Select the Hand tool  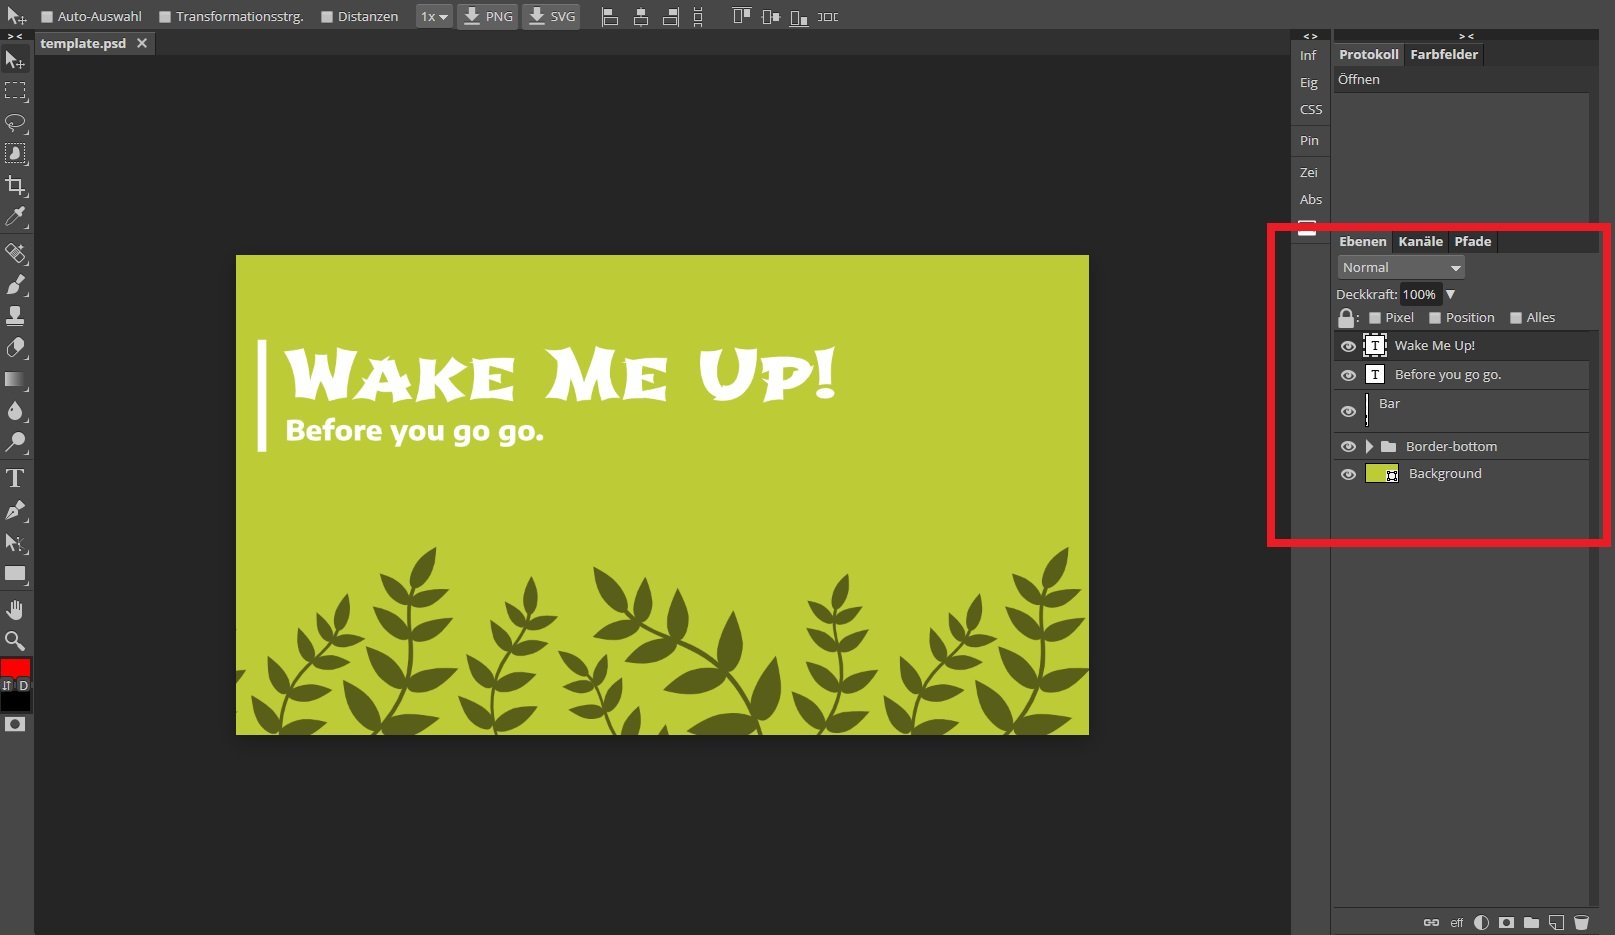(x=15, y=610)
